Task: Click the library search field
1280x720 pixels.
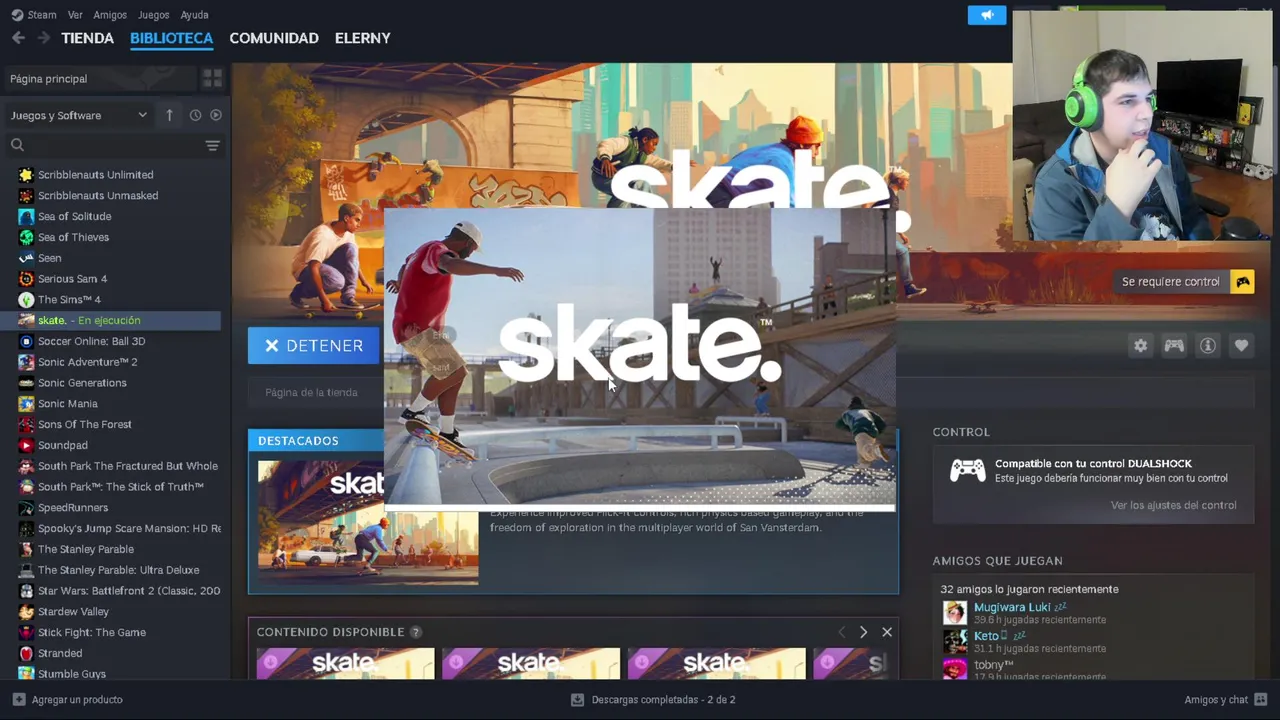Action: click(103, 146)
